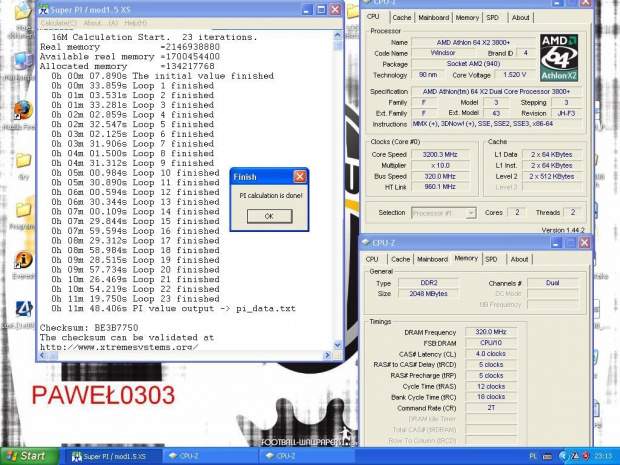
Task: Open the Moje dokumenty desktop icon
Action: (x=23, y=12)
